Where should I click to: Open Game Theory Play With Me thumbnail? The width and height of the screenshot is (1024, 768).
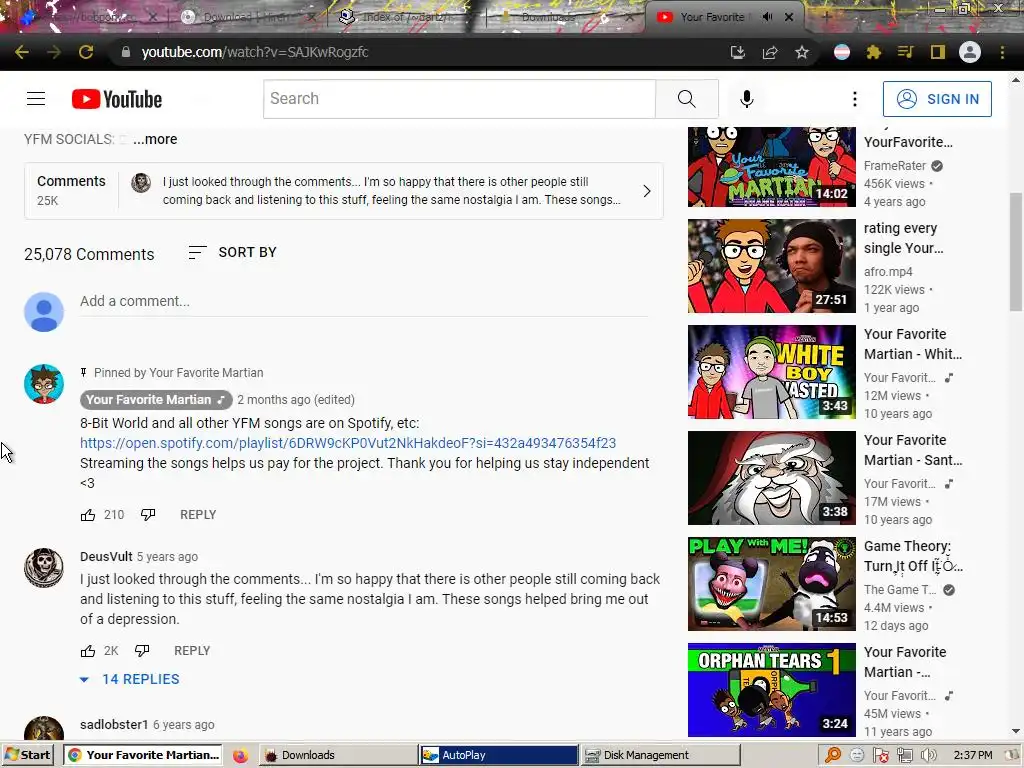pos(771,584)
